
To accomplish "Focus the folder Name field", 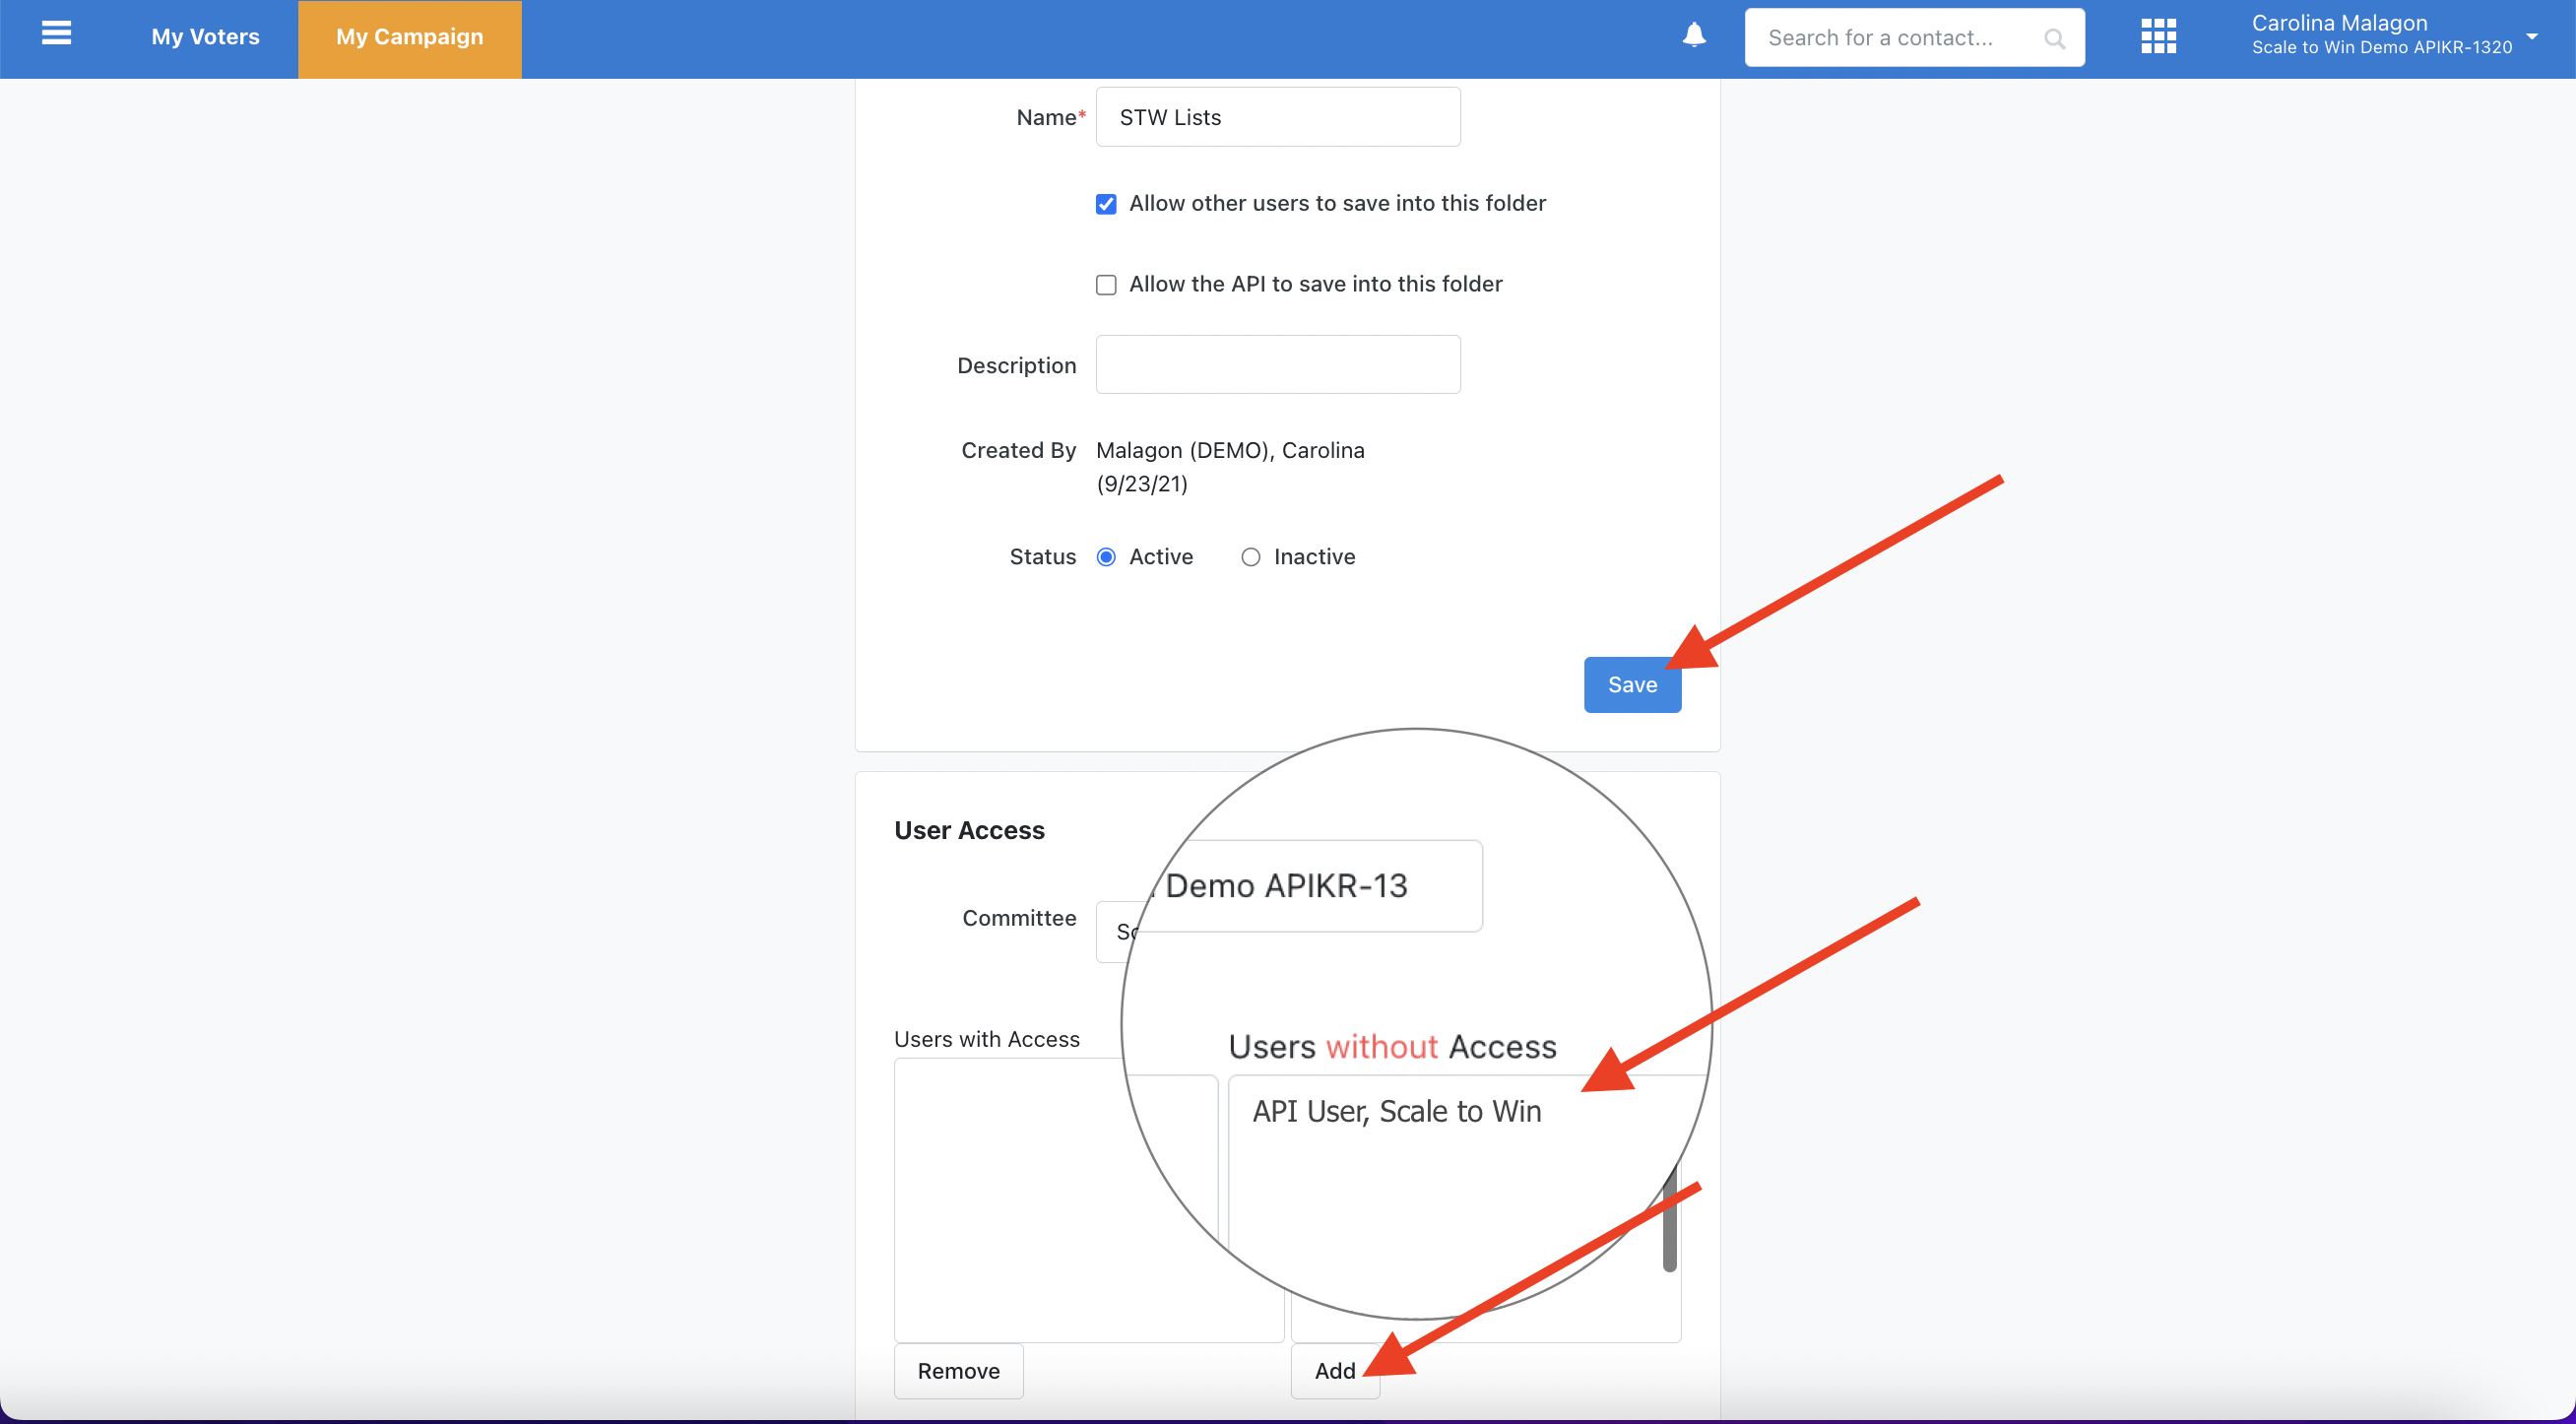I will [x=1277, y=117].
